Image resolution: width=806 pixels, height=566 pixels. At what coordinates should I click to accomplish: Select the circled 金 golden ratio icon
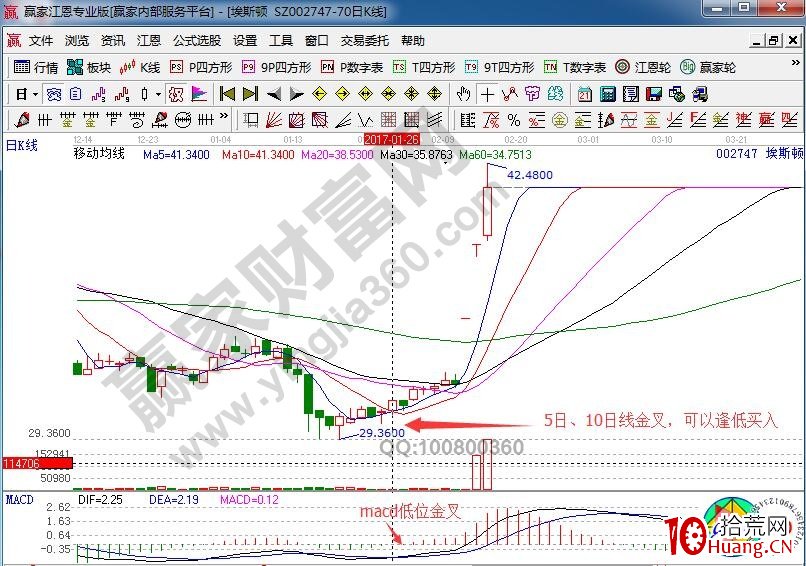[560, 120]
